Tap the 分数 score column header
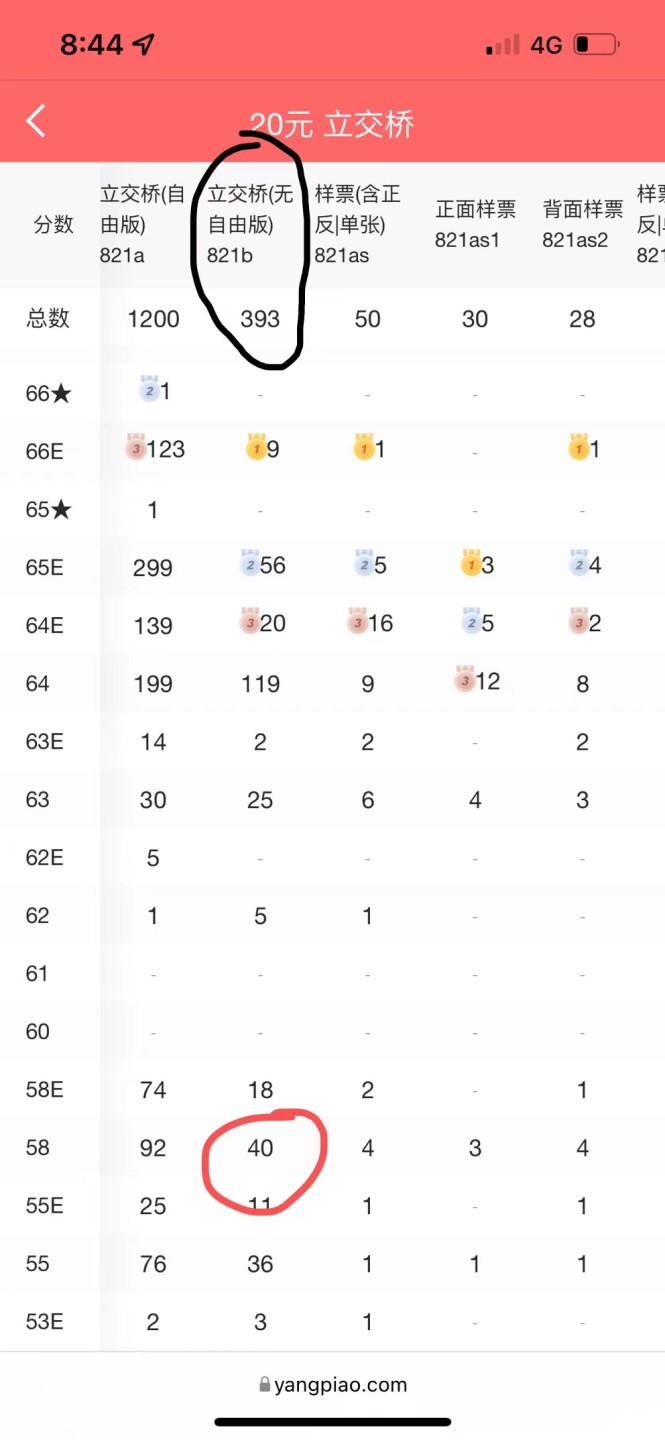The width and height of the screenshot is (665, 1440). pos(54,225)
